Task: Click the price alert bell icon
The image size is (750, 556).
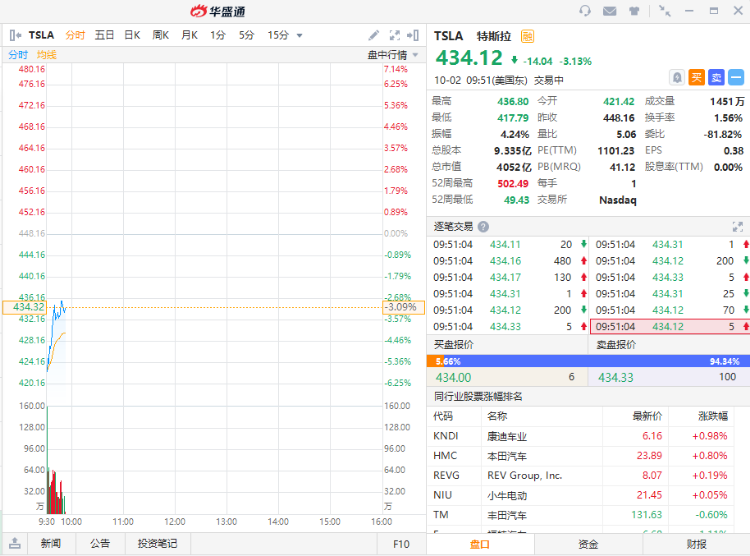Action: pos(678,77)
